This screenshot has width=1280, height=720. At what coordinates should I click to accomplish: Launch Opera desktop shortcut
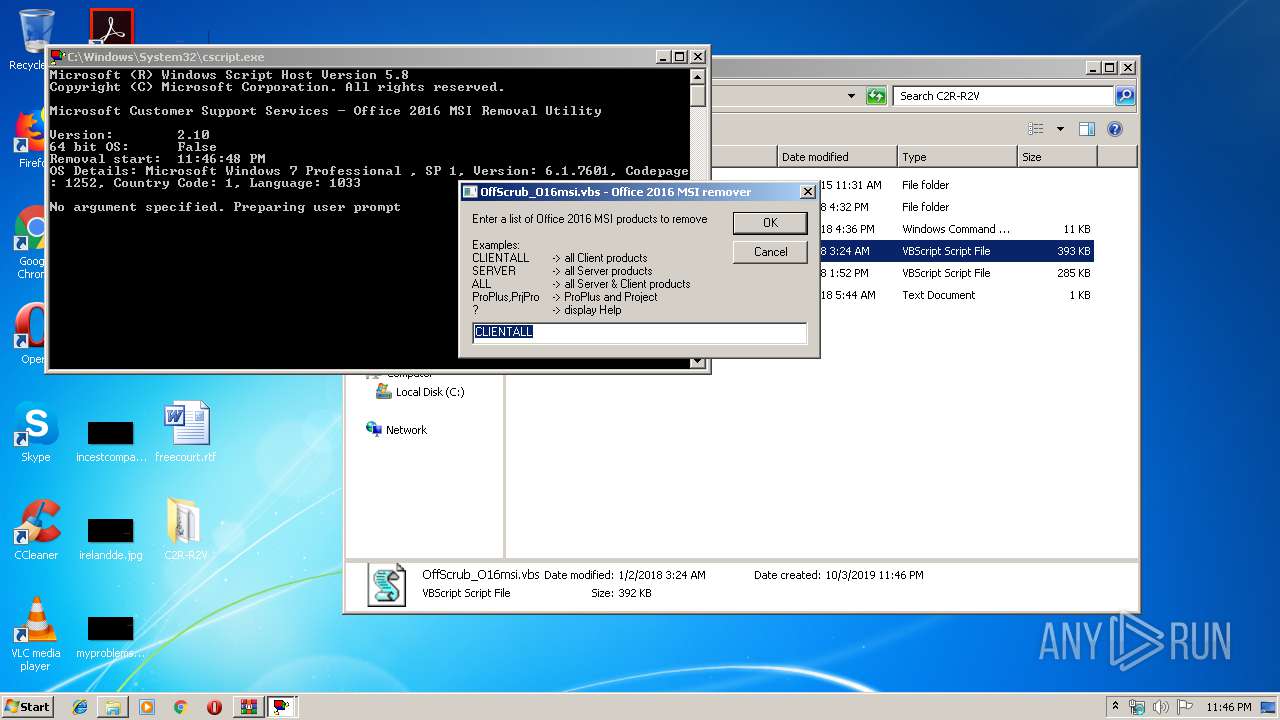click(33, 333)
